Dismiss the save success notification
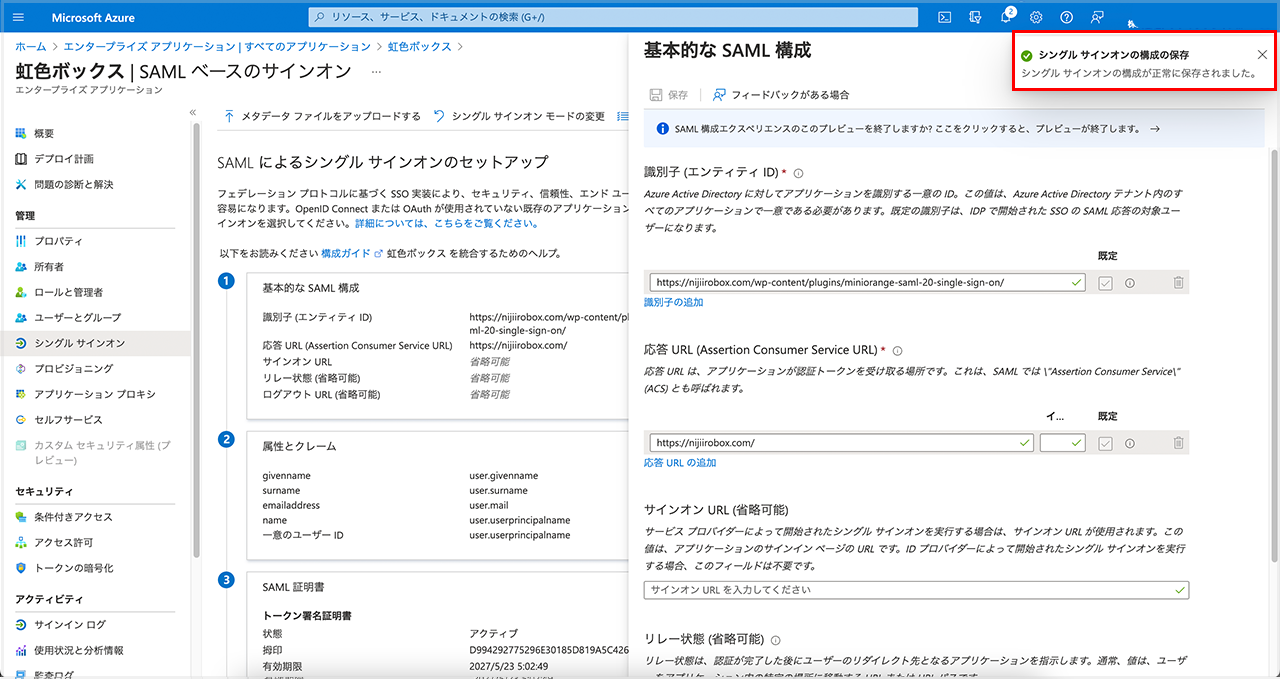The image size is (1280, 679). (x=1262, y=55)
